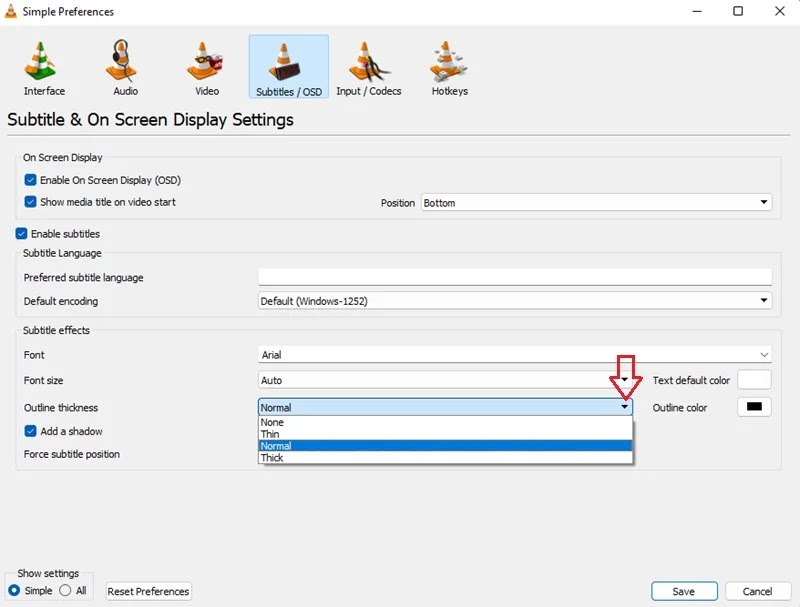Screen dimensions: 800x607
Task: Focus the Preferred subtitle language field
Action: (514, 277)
